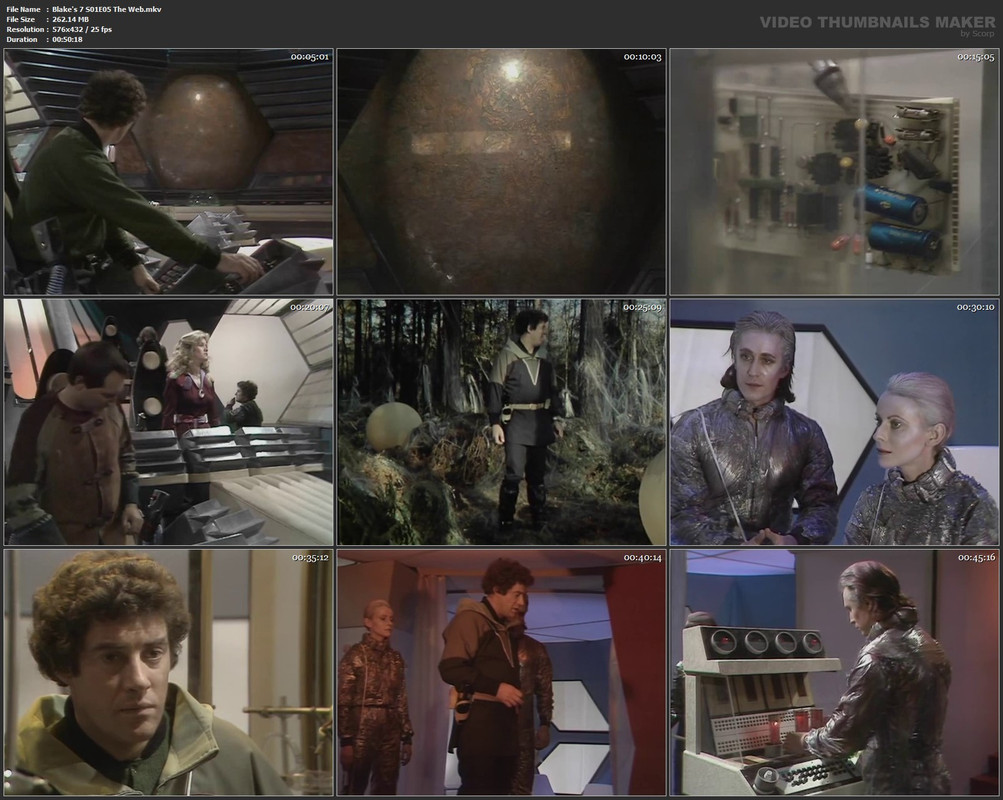Click the spaceship interior thumbnail at 00:20:07
Viewport: 1003px width, 800px height.
pyautogui.click(x=168, y=422)
